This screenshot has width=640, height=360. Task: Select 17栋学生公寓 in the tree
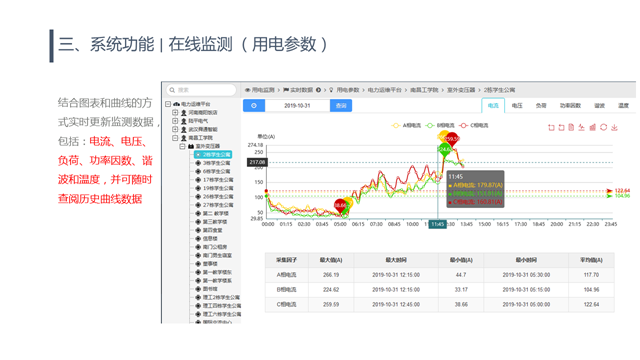[x=218, y=180]
